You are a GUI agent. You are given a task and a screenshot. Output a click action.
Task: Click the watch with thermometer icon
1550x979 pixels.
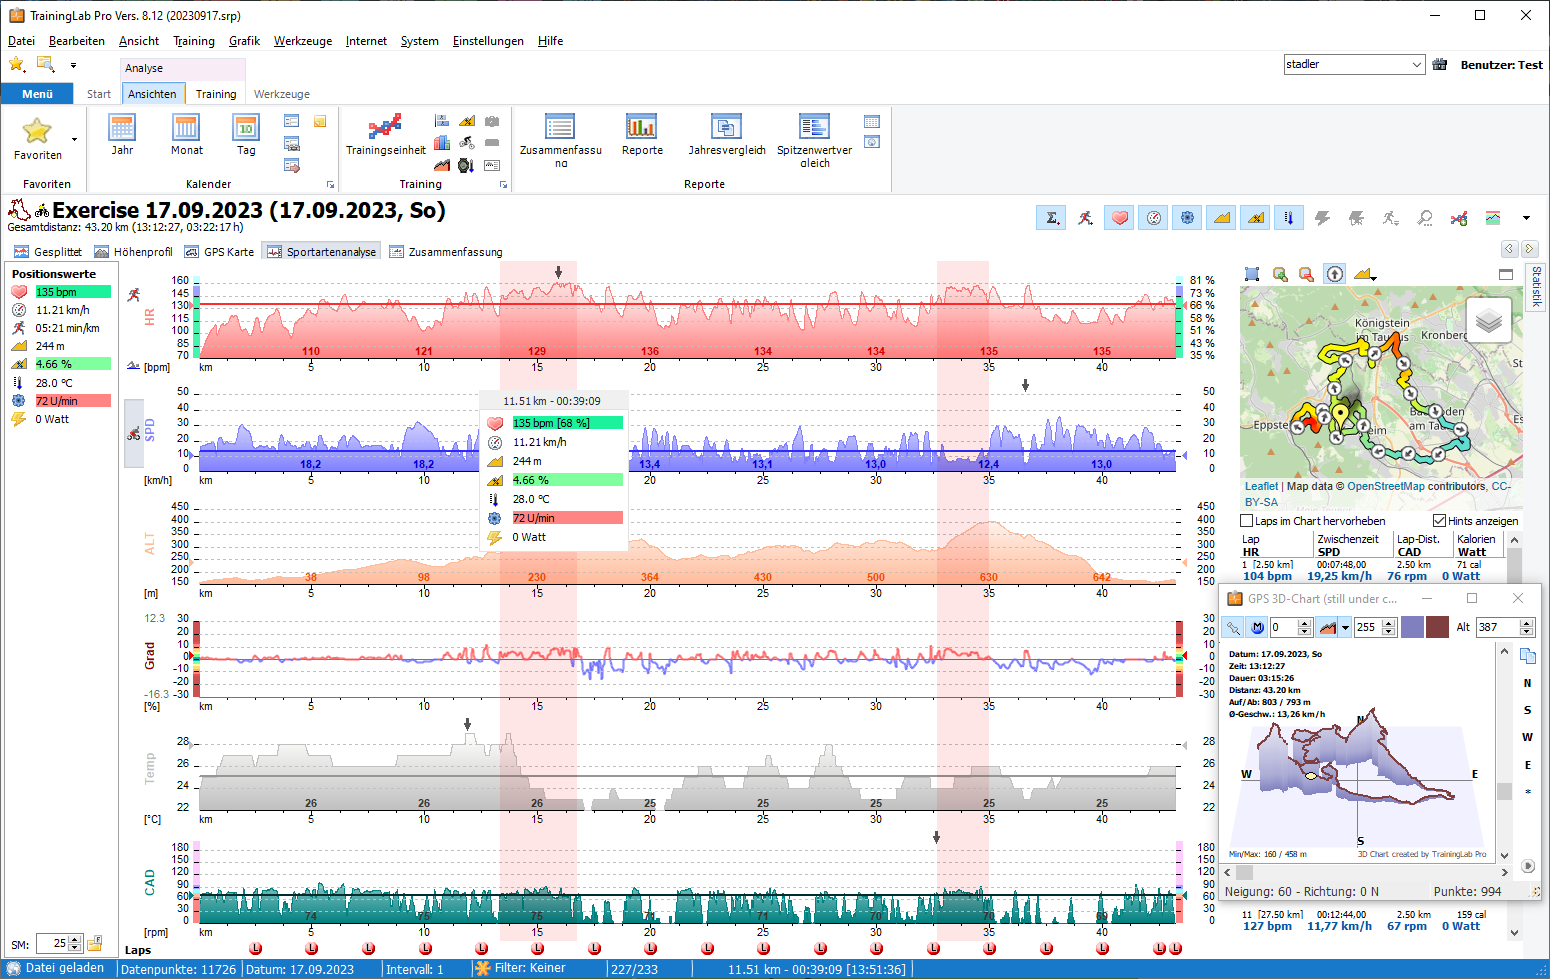tap(466, 165)
